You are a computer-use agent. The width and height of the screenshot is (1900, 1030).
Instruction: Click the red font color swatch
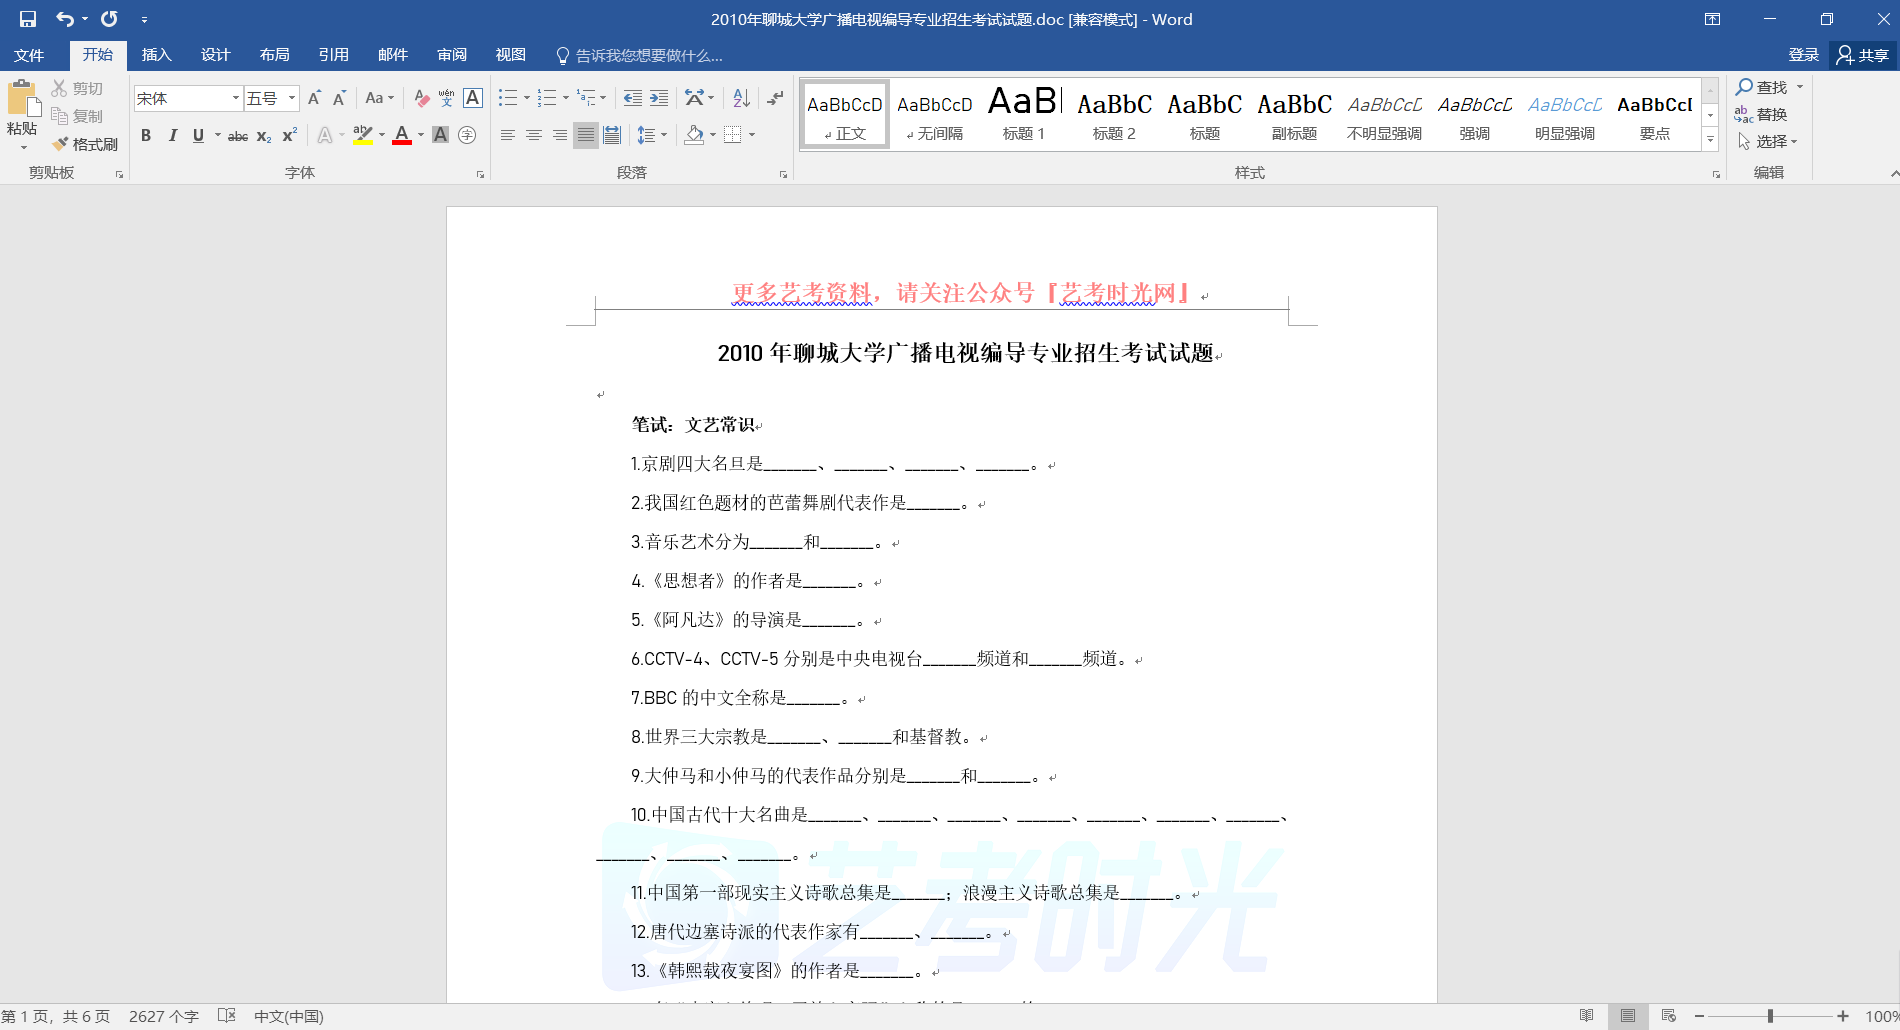402,135
